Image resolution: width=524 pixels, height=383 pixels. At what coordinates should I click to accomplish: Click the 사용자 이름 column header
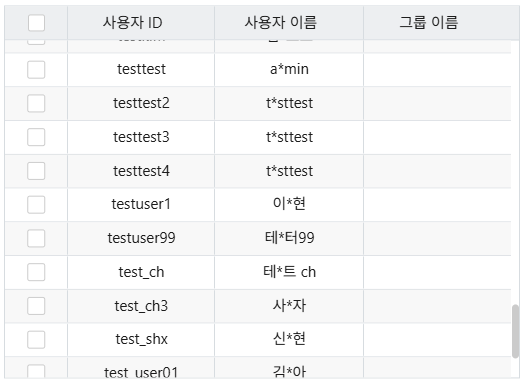[x=289, y=23]
